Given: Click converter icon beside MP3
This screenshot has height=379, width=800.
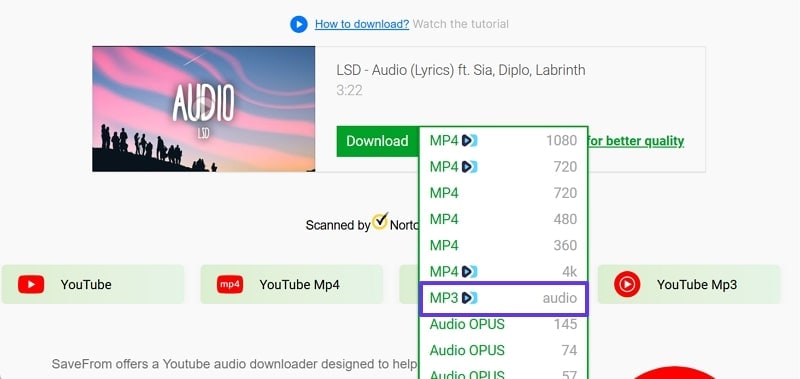Looking at the screenshot, I should tap(469, 298).
